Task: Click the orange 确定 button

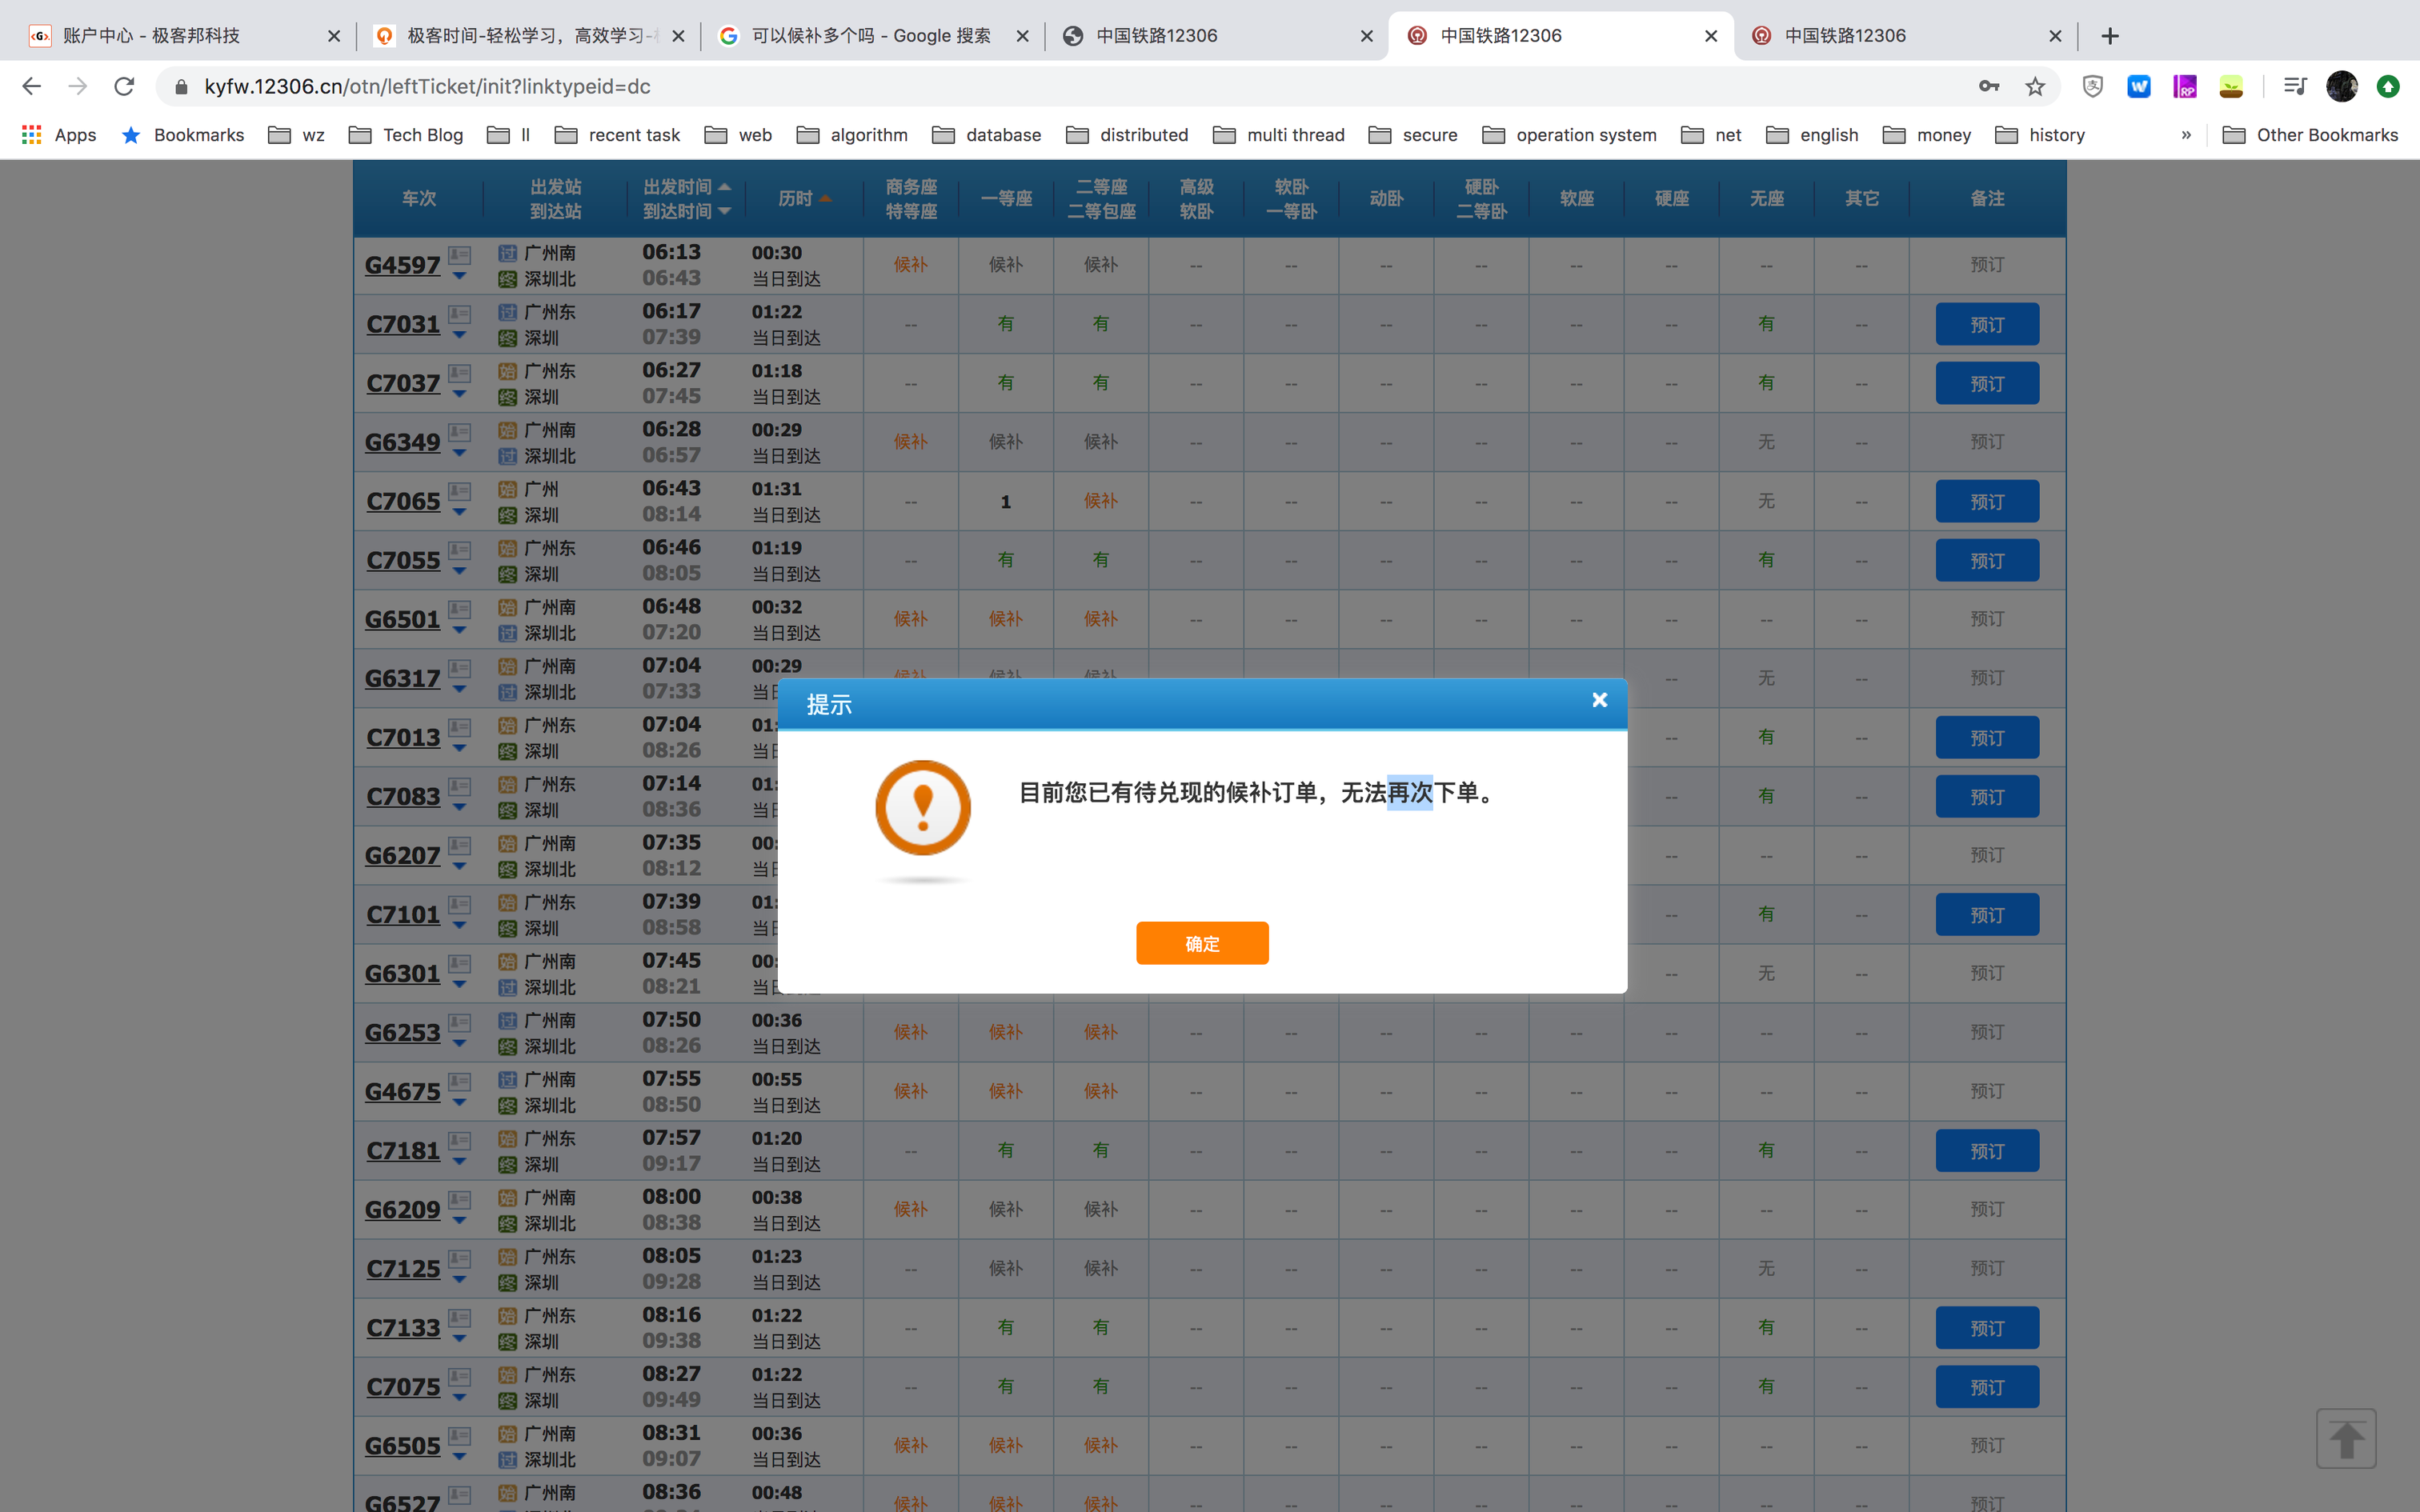Action: pos(1202,943)
